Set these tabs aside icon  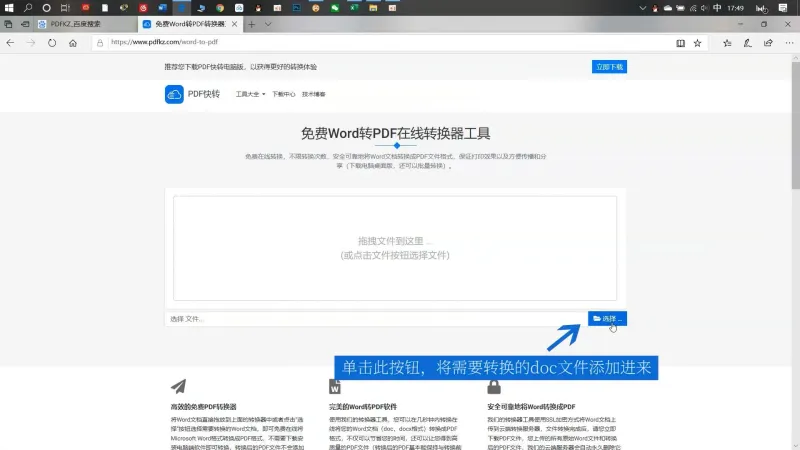click(25, 24)
